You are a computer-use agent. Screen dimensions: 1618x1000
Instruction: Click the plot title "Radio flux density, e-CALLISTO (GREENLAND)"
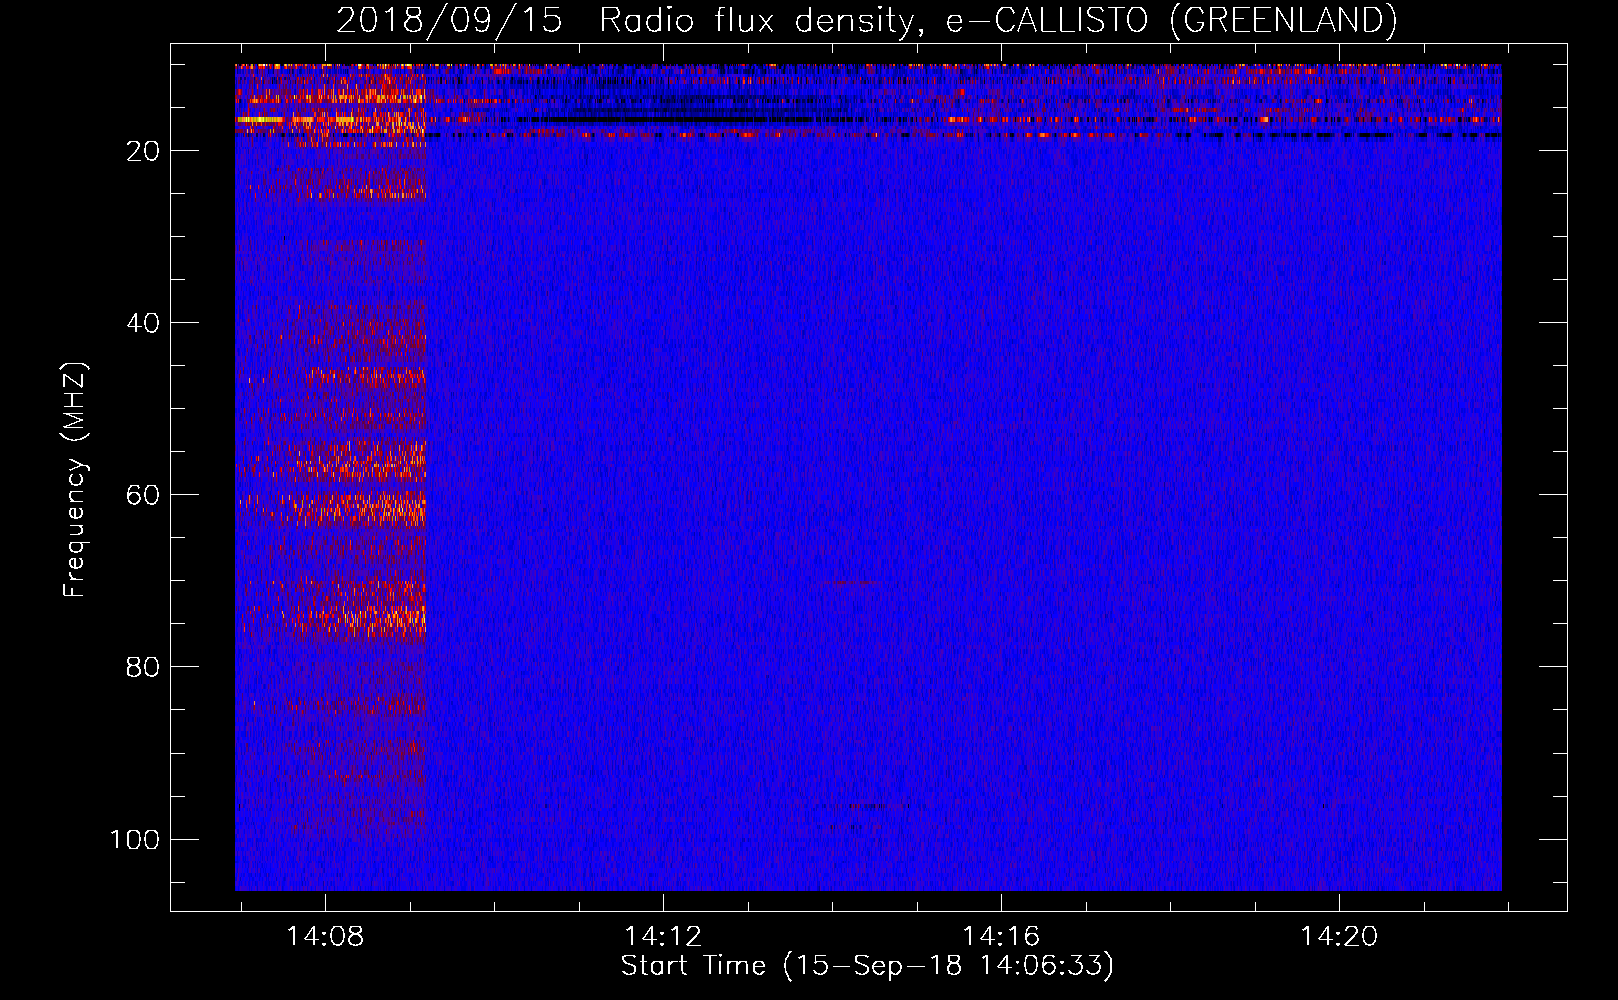(998, 20)
